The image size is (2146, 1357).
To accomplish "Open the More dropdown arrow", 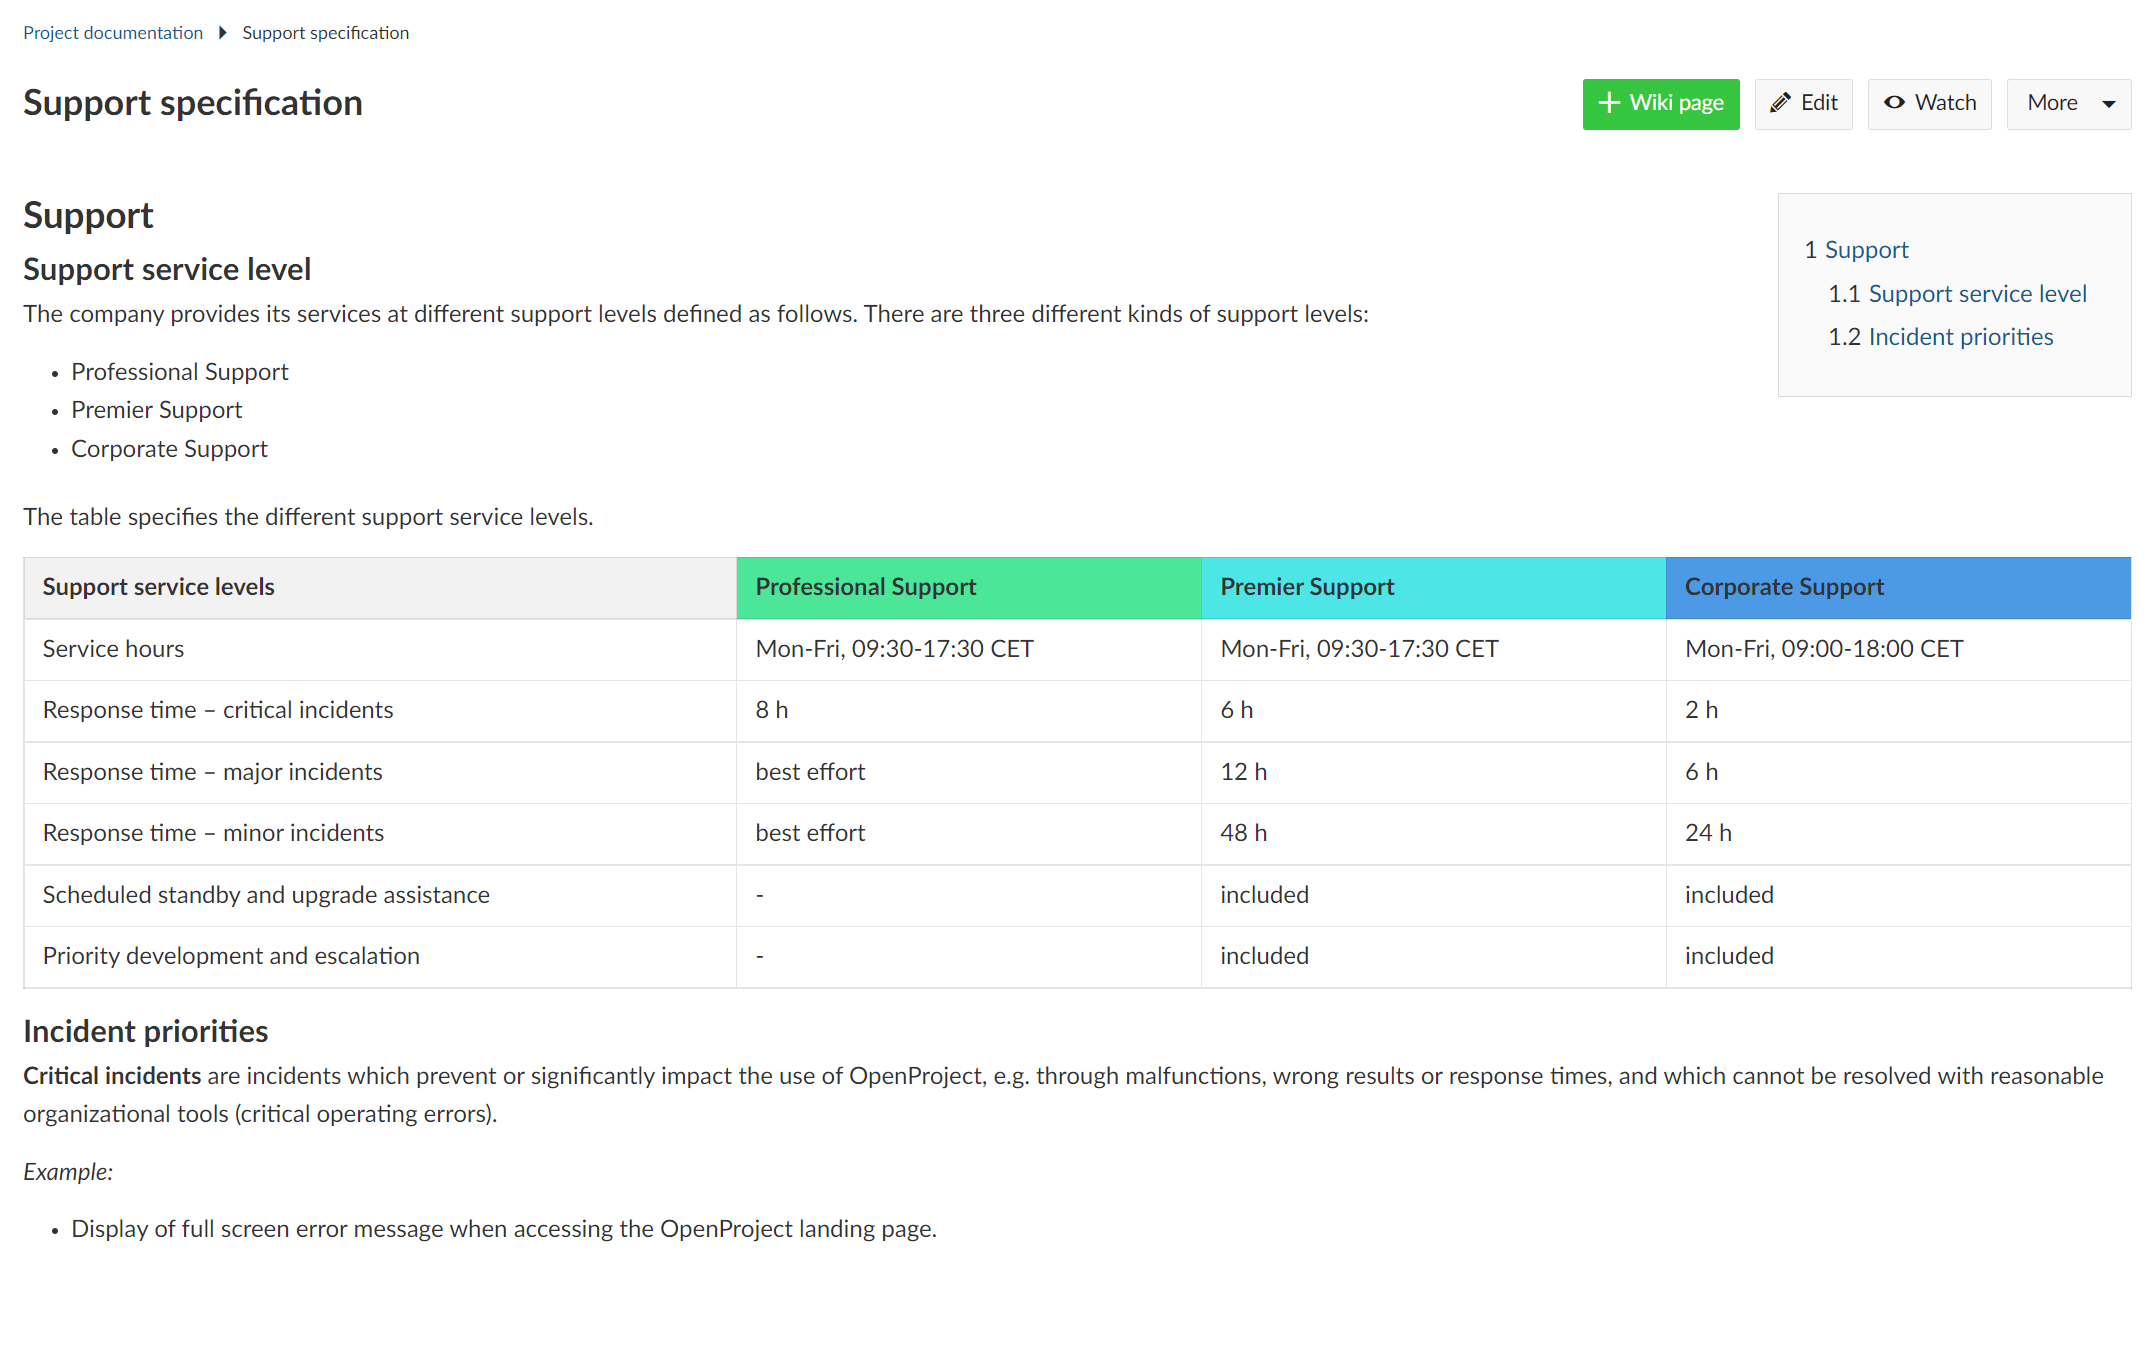I will [2109, 104].
